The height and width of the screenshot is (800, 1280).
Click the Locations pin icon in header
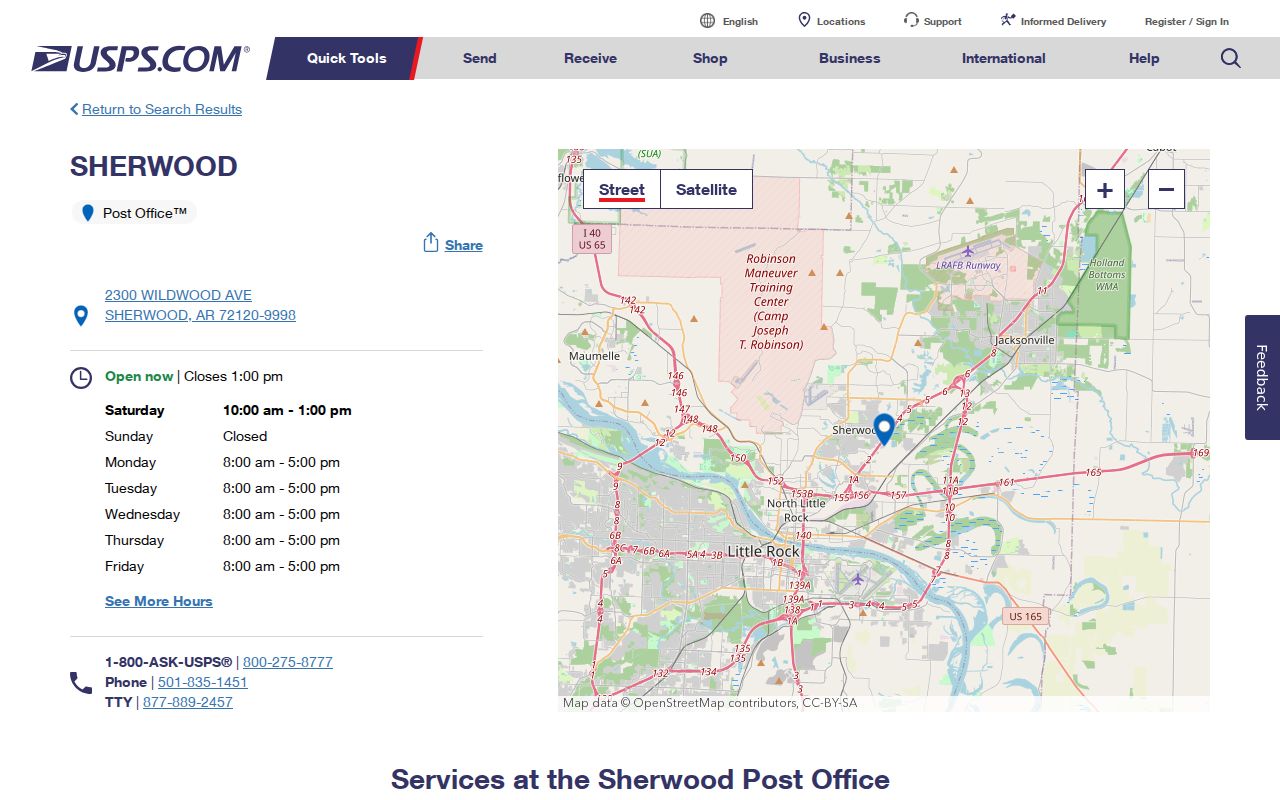coord(804,20)
